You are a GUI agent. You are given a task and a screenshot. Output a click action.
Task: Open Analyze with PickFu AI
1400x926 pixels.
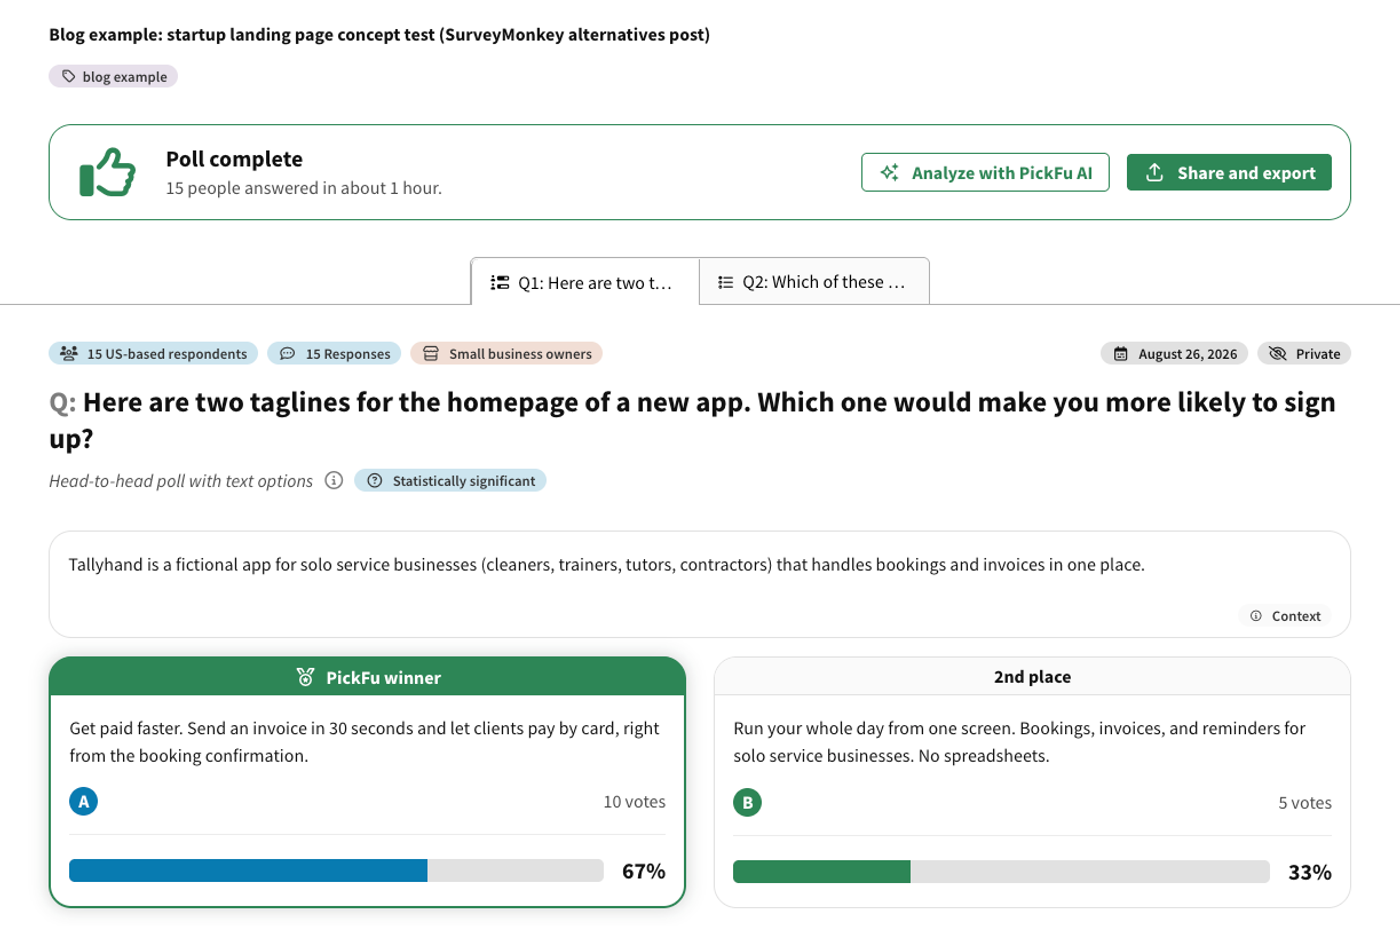pos(985,172)
